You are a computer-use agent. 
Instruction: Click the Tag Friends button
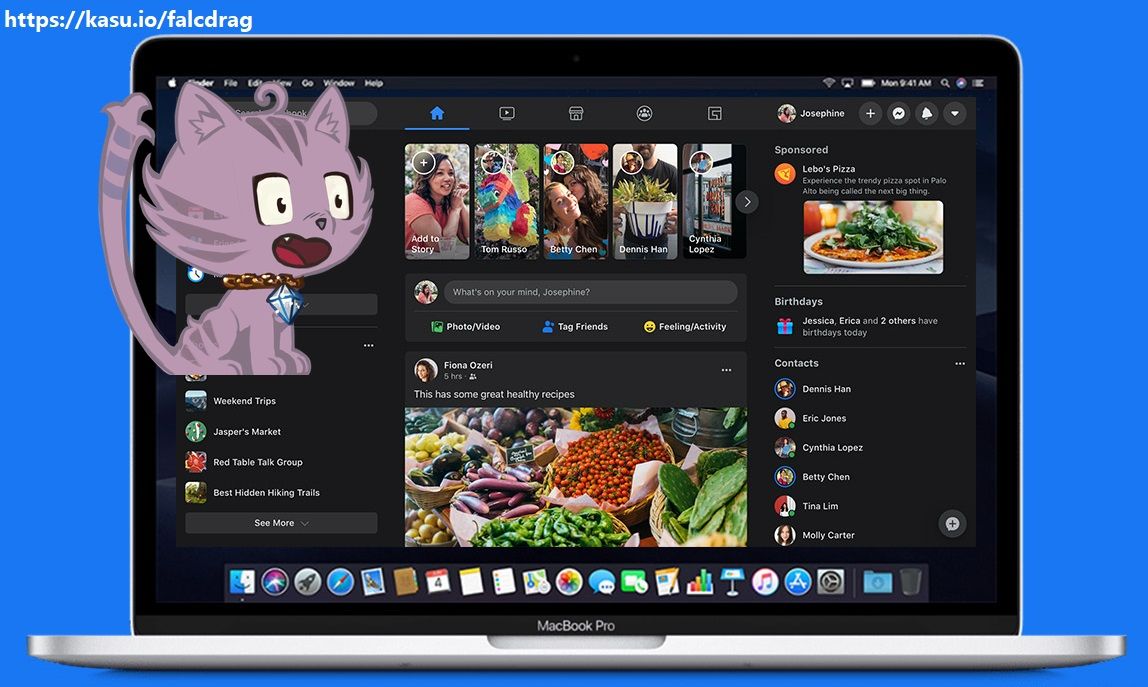click(x=575, y=327)
